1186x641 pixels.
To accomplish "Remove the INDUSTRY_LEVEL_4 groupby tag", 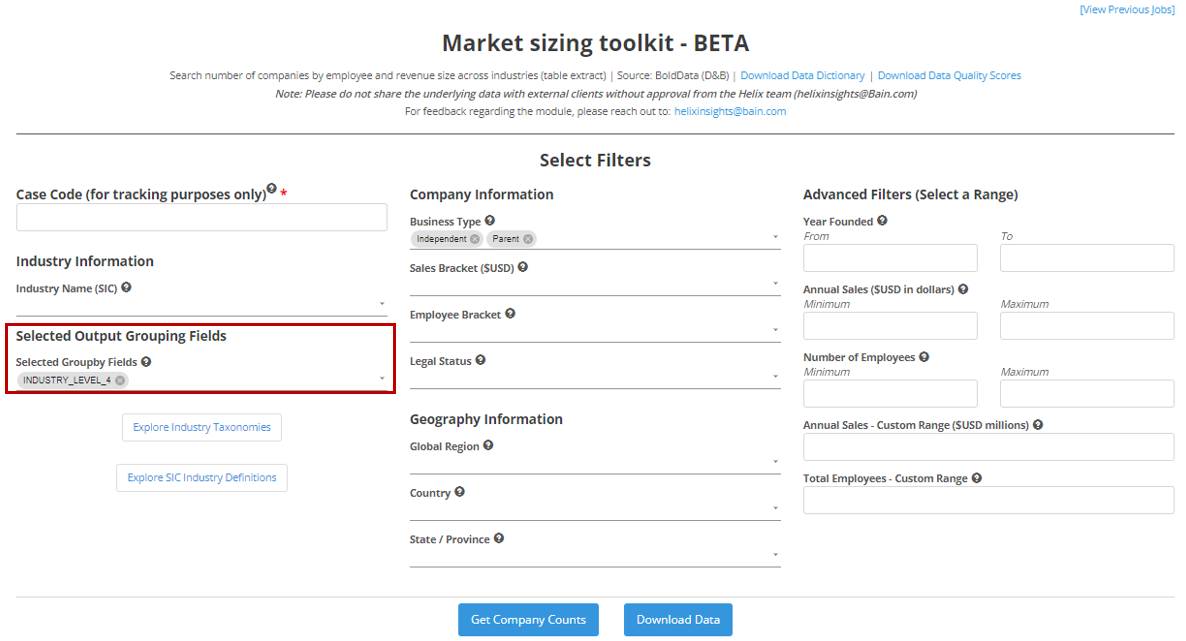I will 120,380.
